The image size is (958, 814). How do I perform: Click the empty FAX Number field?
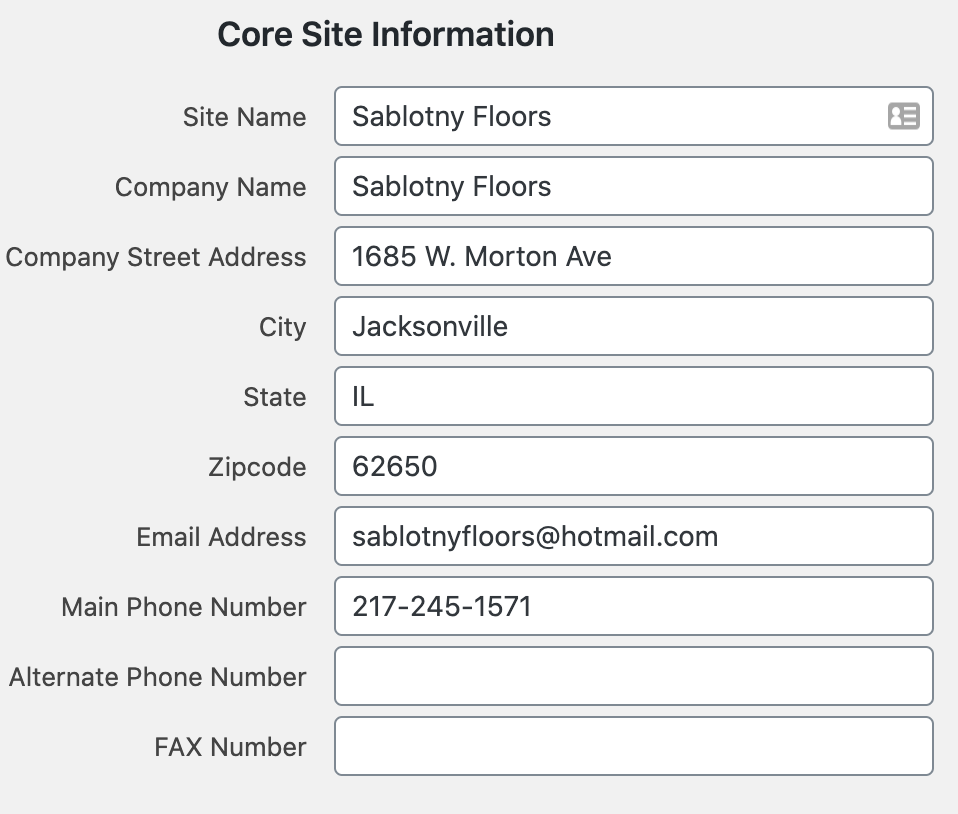click(634, 746)
